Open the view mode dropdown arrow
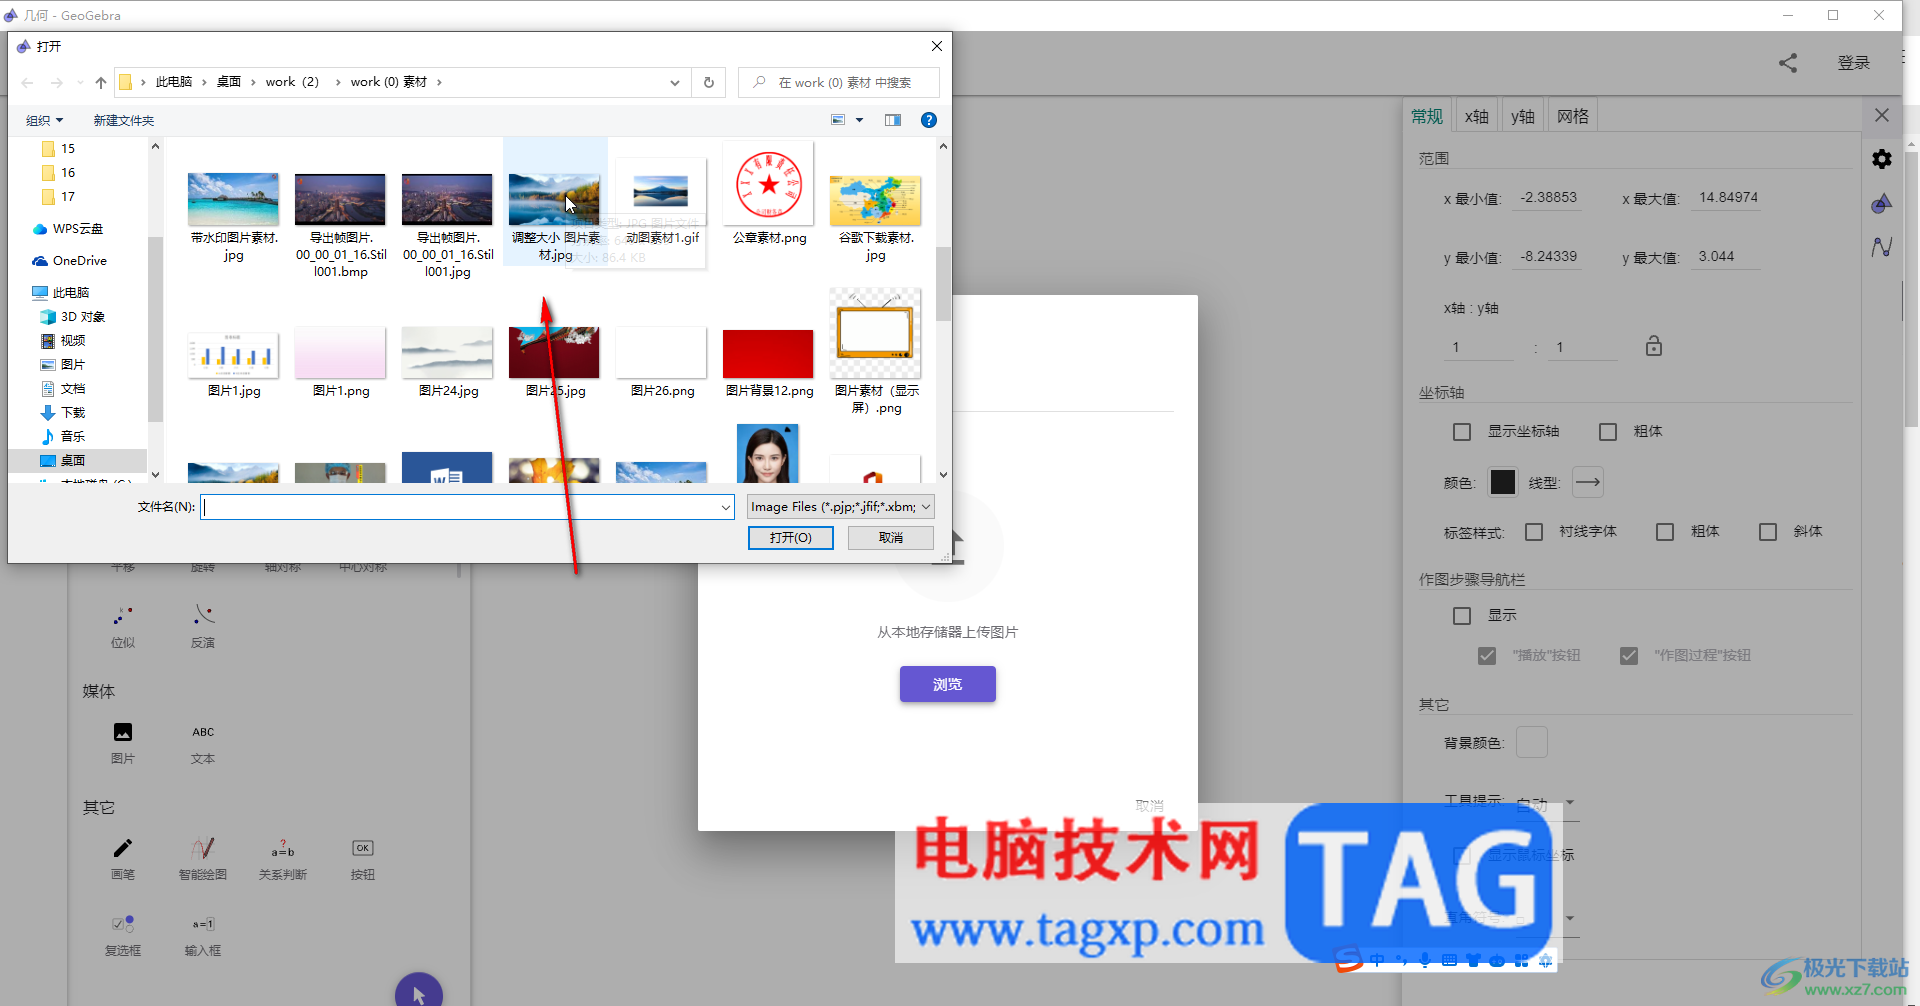The image size is (1920, 1006). (859, 120)
